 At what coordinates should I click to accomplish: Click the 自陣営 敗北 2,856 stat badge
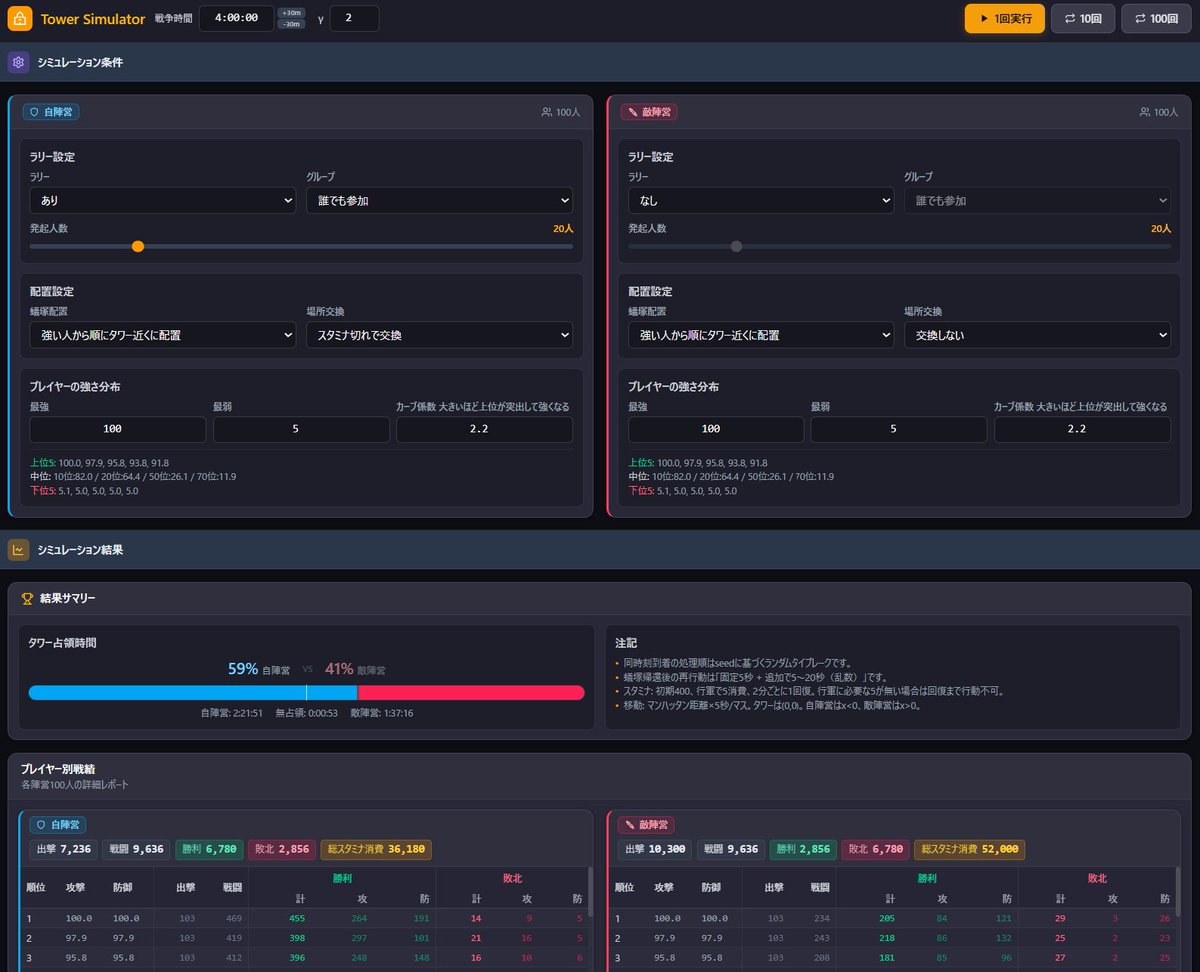click(281, 849)
